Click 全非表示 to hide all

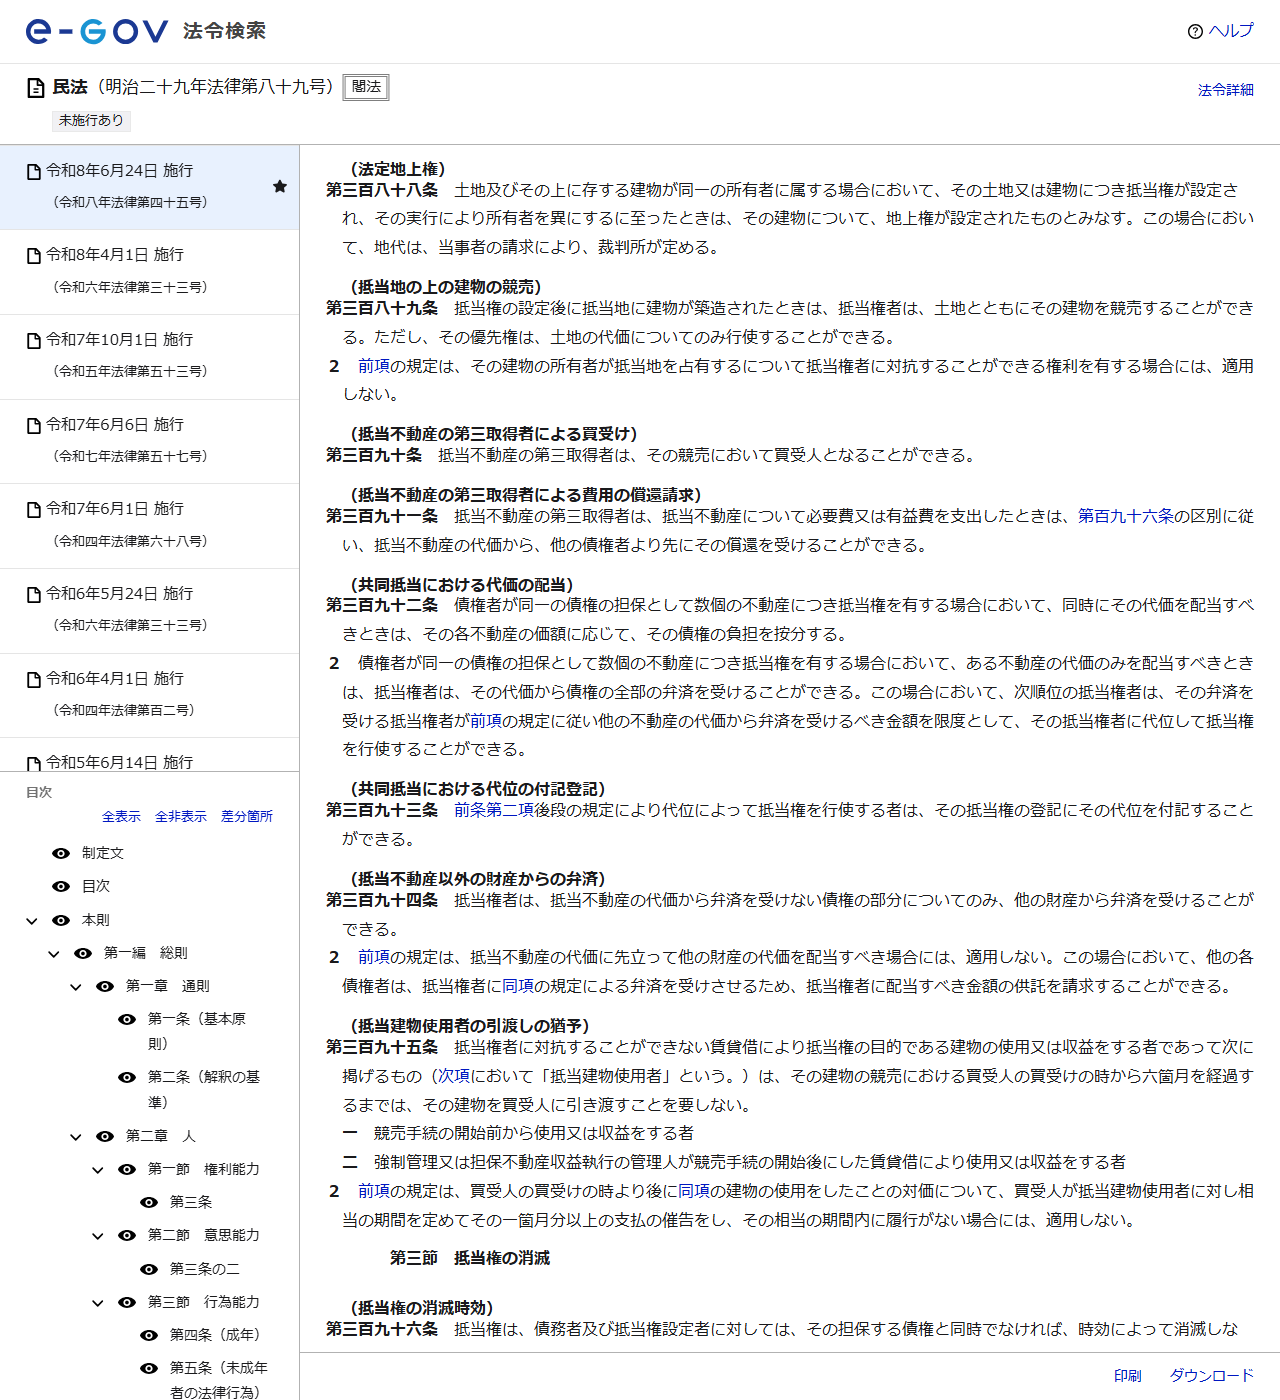181,817
